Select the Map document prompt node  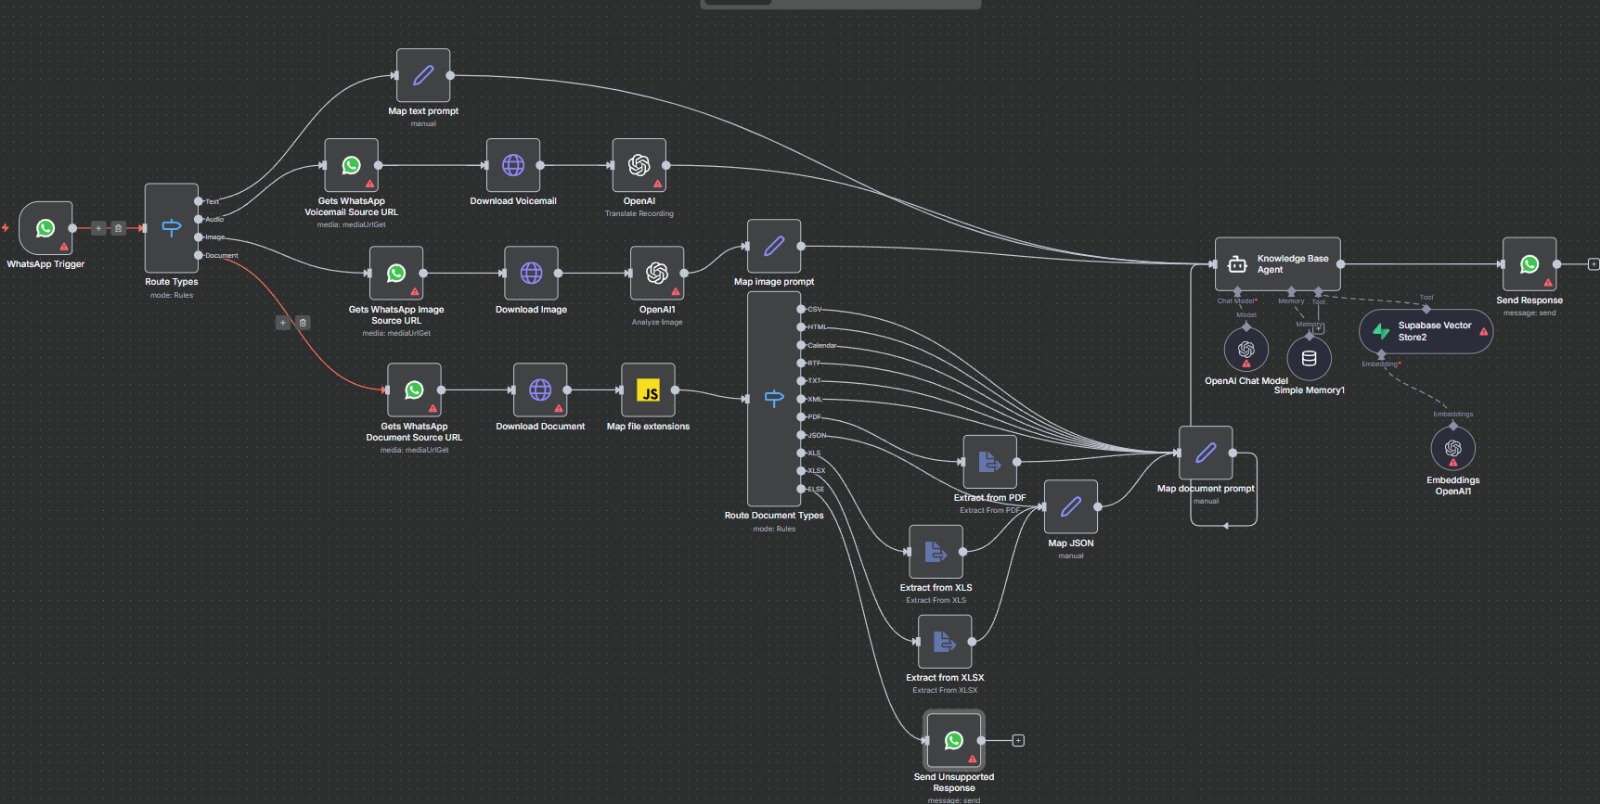click(x=1206, y=453)
